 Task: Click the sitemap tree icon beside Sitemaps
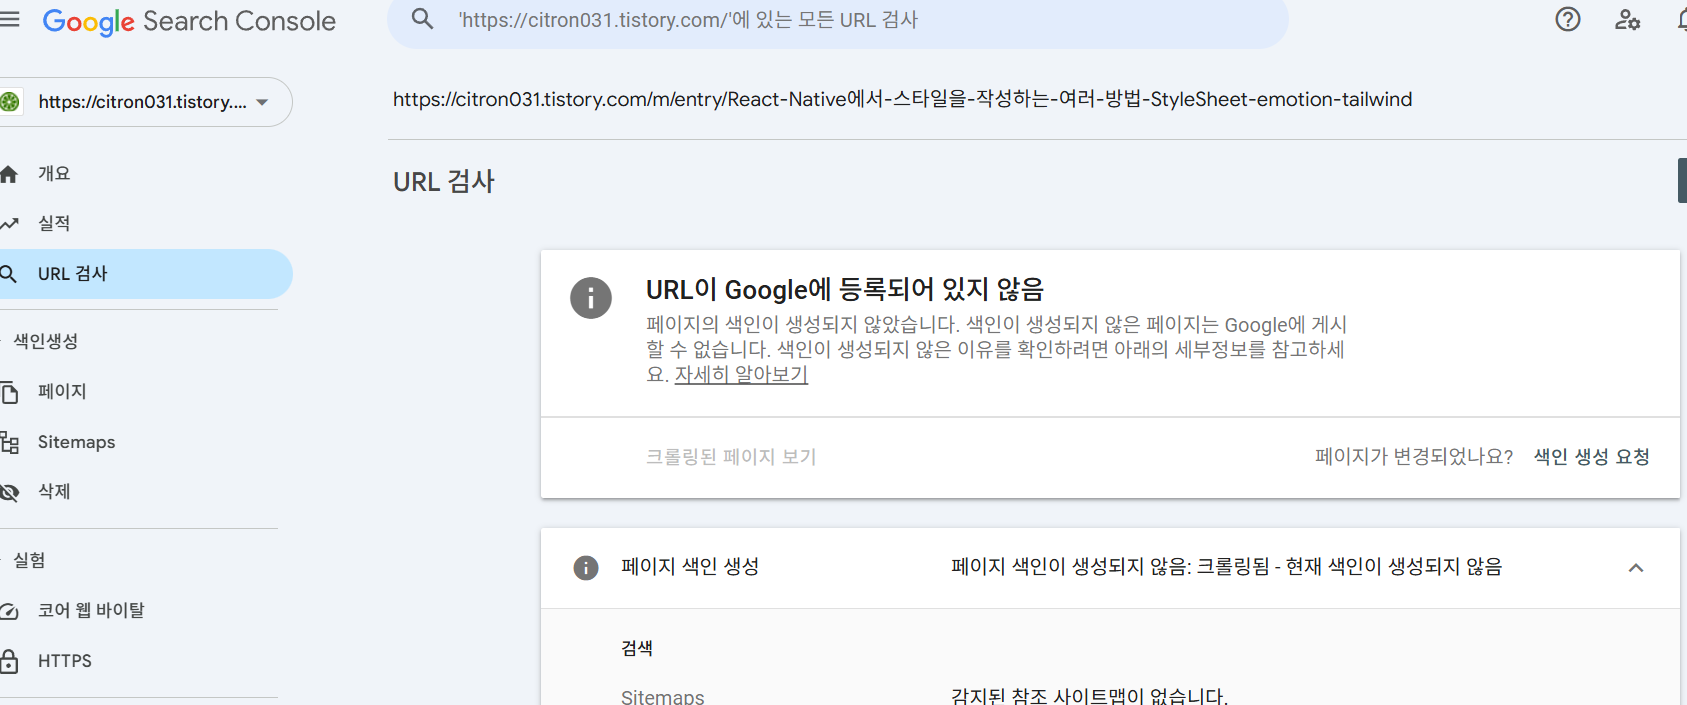point(9,442)
